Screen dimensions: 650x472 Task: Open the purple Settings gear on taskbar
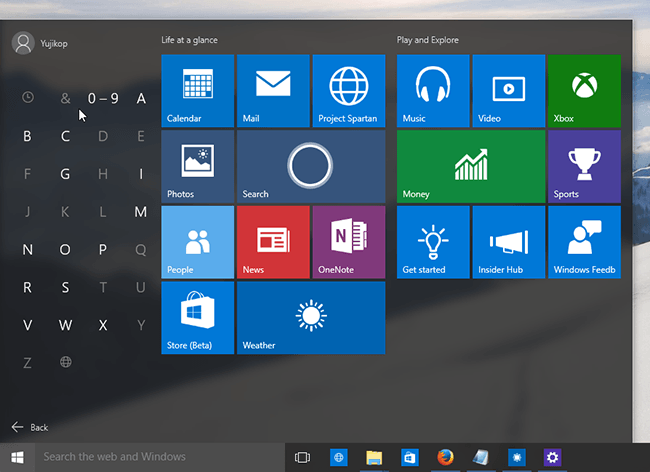552,457
